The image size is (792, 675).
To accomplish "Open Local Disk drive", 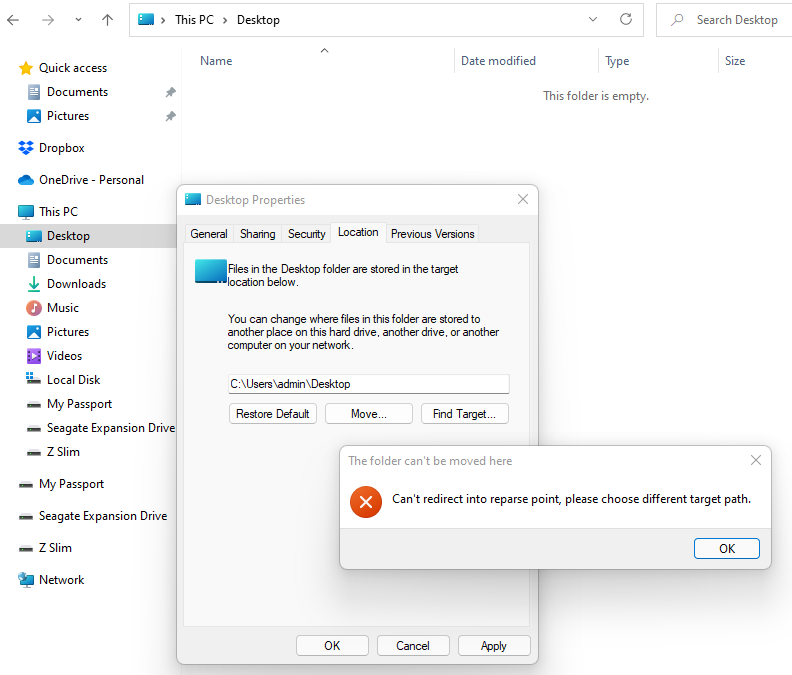I will (x=73, y=380).
